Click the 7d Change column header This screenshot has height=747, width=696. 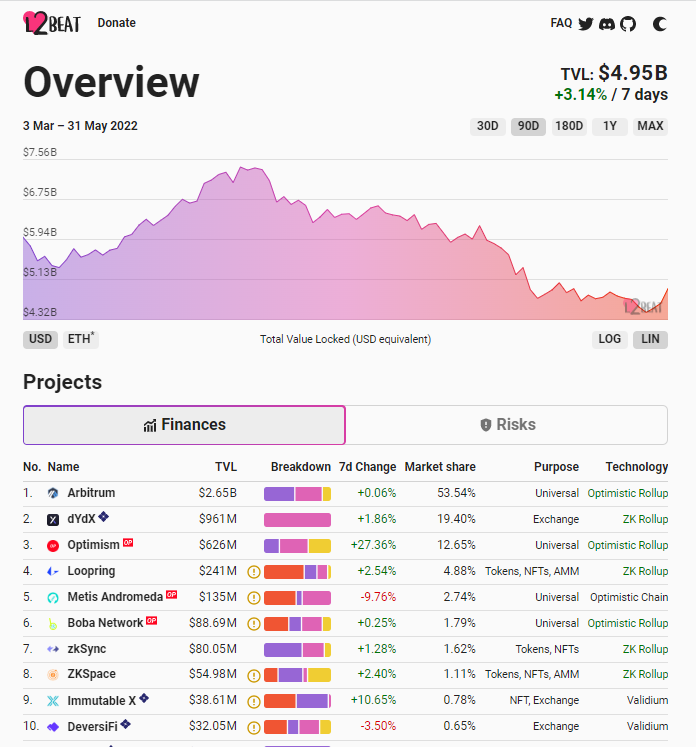tap(367, 467)
